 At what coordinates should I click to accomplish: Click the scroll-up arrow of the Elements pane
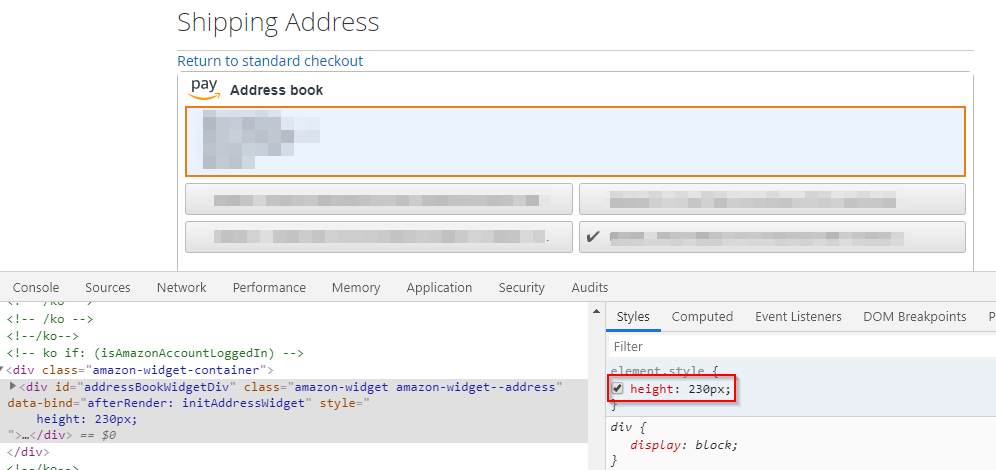click(x=596, y=311)
